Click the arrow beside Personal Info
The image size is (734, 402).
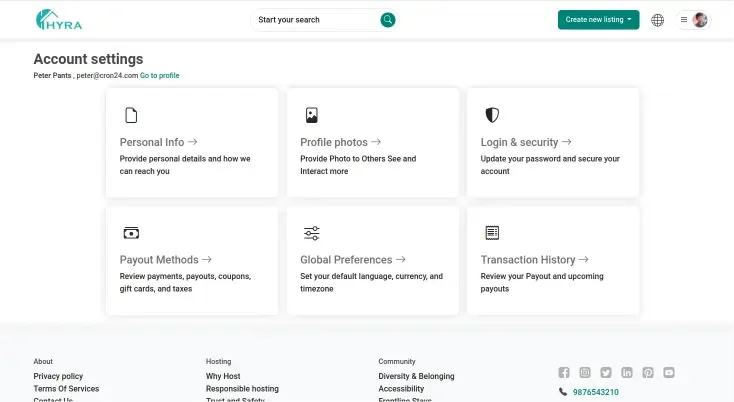192,141
